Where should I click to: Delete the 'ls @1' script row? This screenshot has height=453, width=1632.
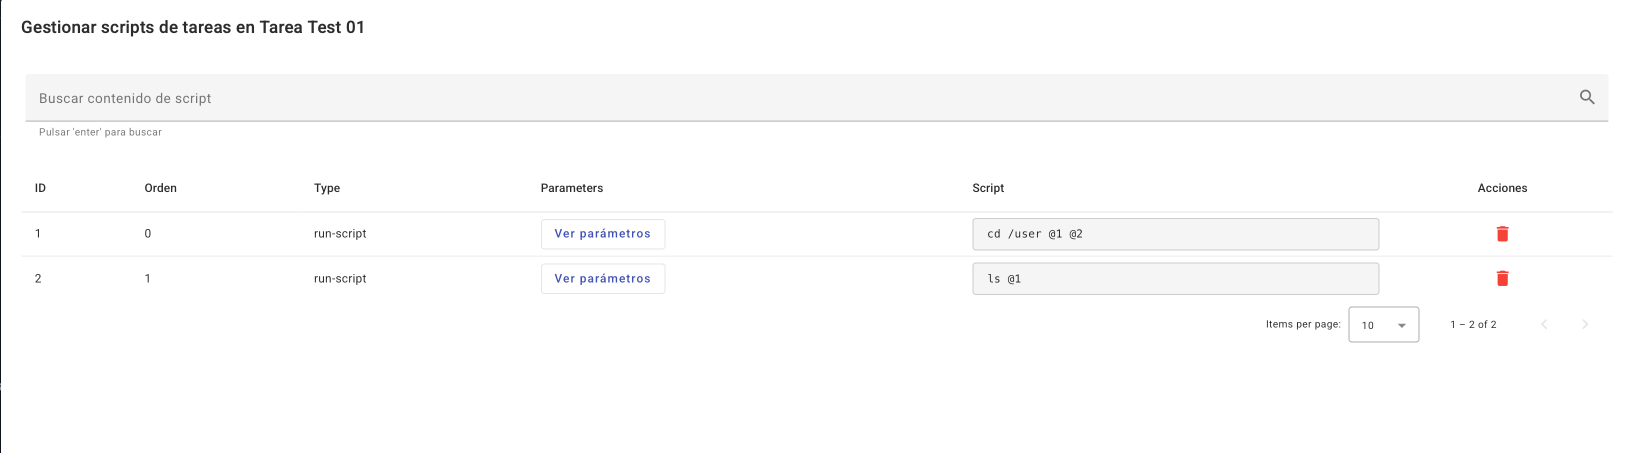(1501, 279)
